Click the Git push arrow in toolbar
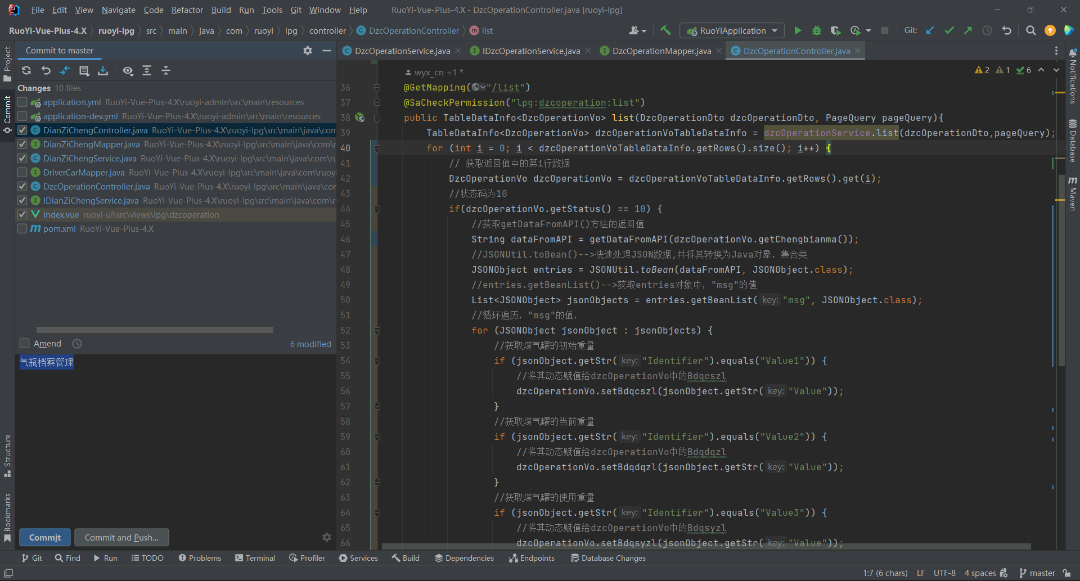This screenshot has height=581, width=1080. pos(967,31)
